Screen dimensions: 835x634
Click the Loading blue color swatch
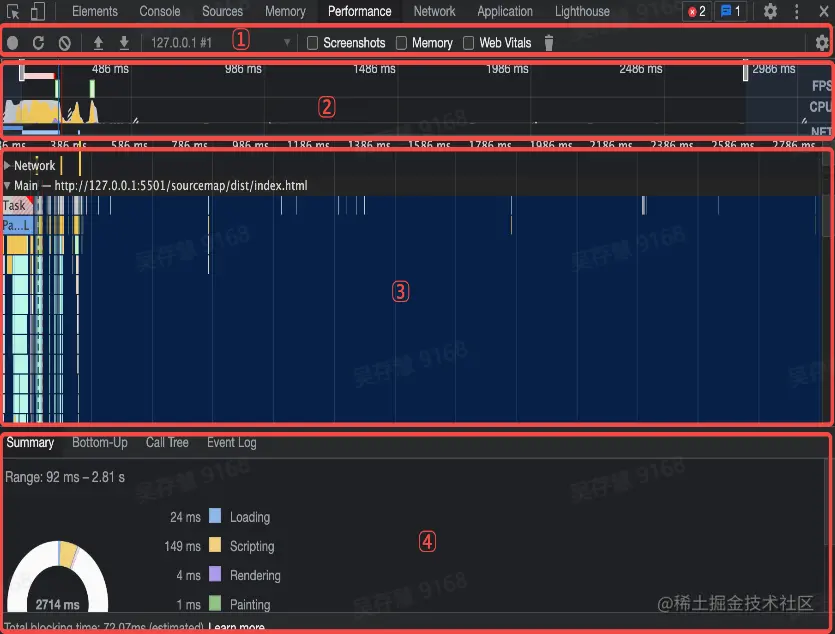click(x=215, y=515)
